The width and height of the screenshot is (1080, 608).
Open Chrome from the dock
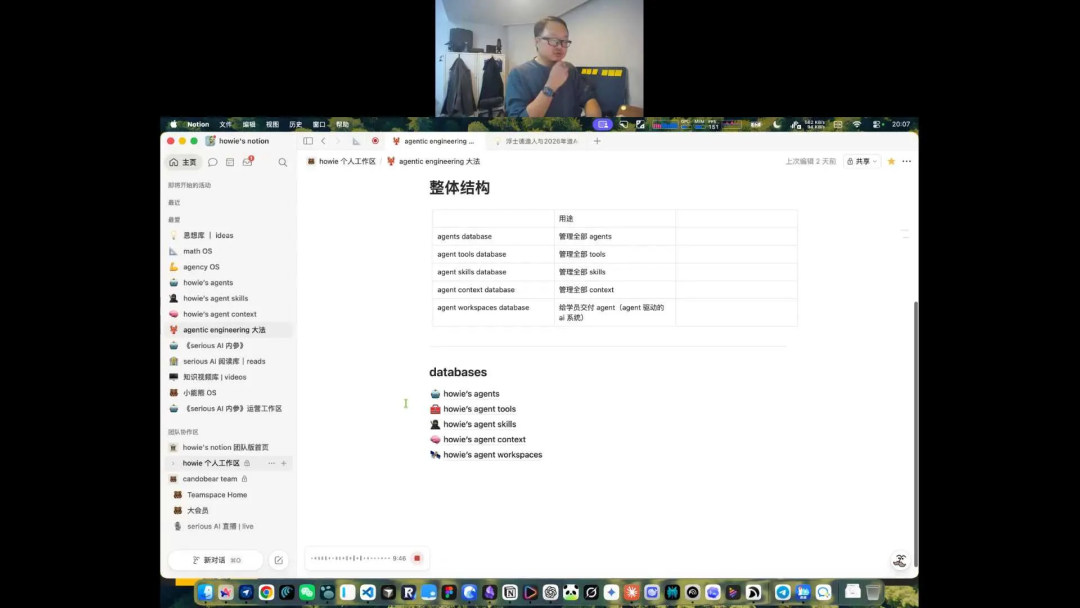pos(267,592)
